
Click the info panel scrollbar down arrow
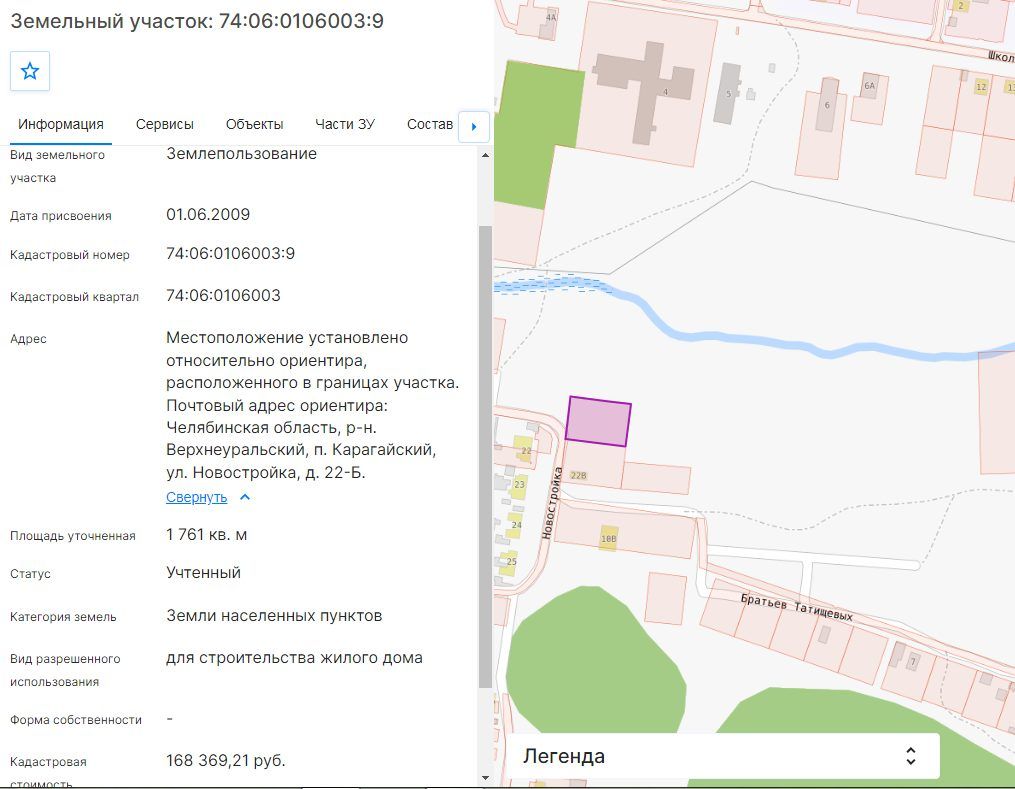[485, 778]
